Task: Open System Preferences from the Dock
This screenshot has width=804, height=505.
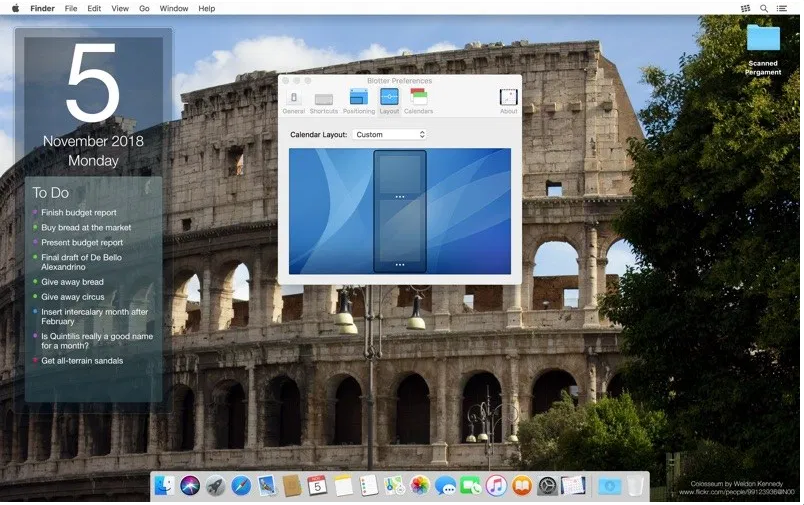Action: [547, 486]
